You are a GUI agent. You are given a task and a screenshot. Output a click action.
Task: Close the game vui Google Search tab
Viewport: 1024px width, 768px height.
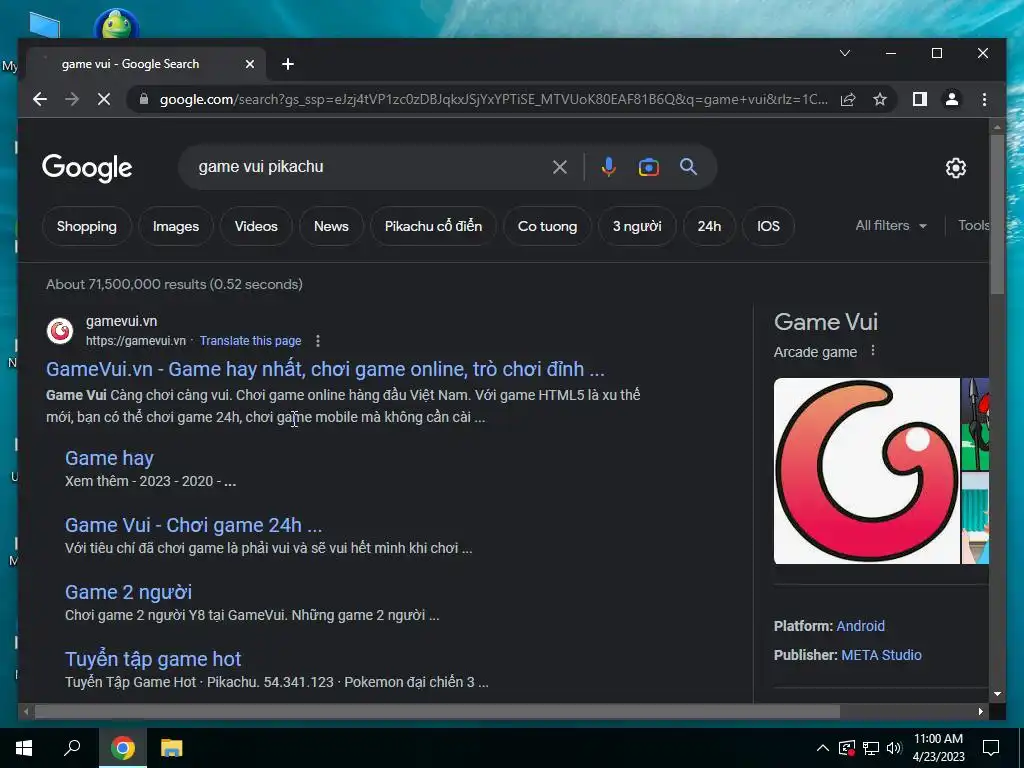click(x=249, y=64)
